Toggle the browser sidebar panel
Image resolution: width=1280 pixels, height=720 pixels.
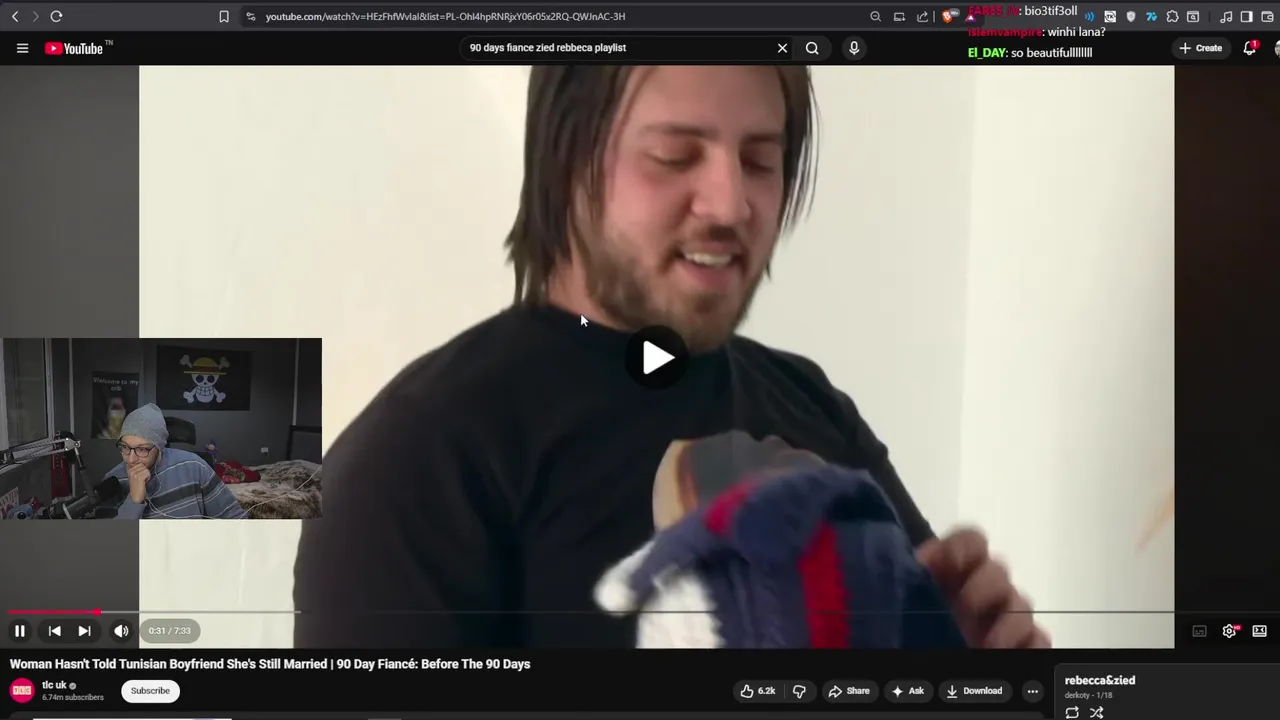click(1246, 16)
